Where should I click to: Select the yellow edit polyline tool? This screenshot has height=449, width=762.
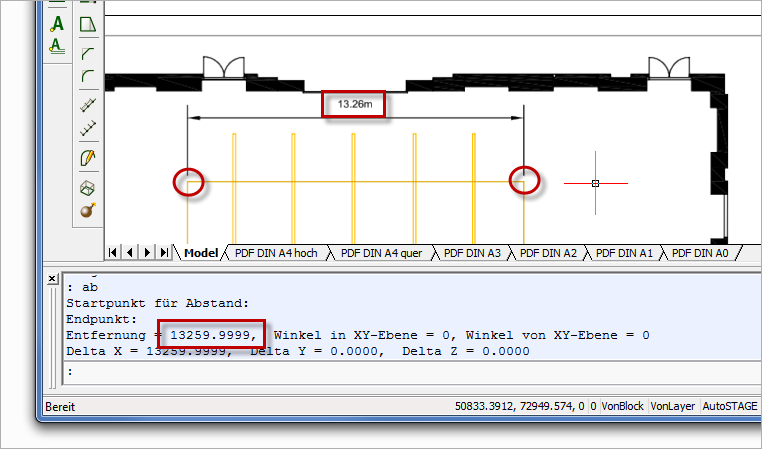pos(88,158)
